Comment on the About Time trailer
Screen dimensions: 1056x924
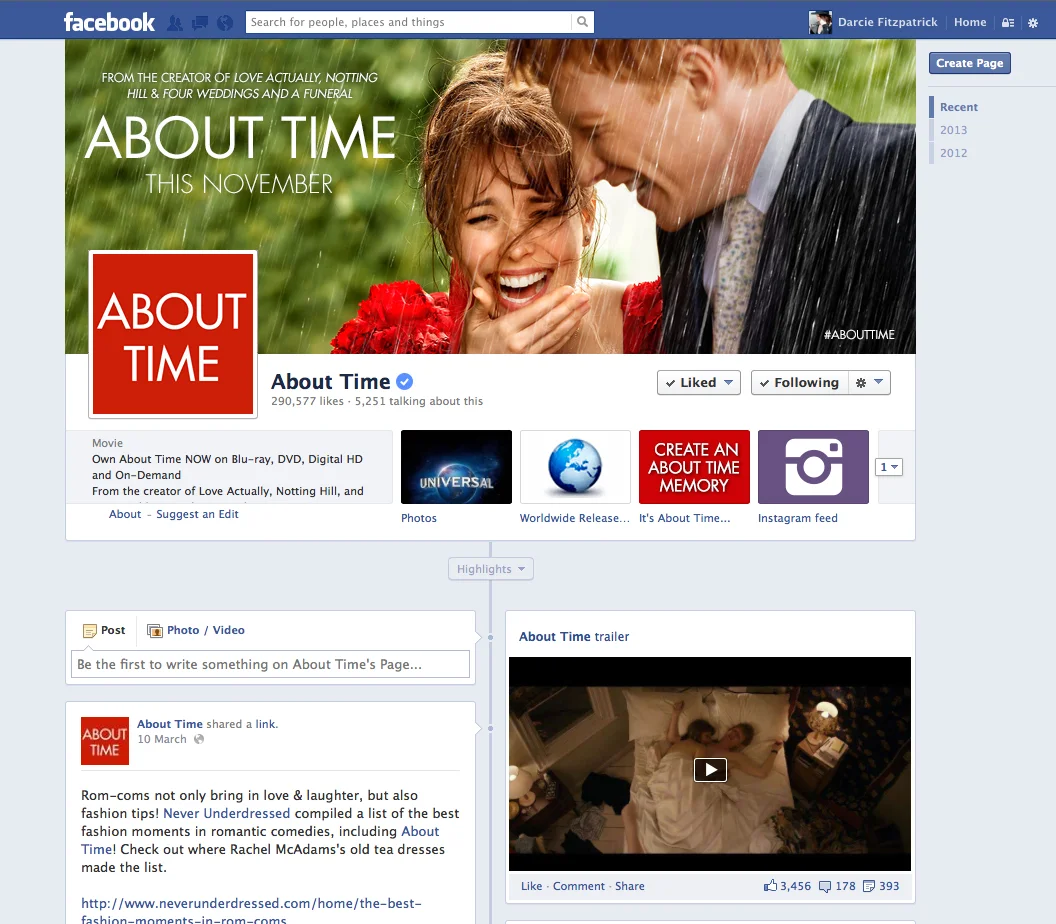pos(579,886)
